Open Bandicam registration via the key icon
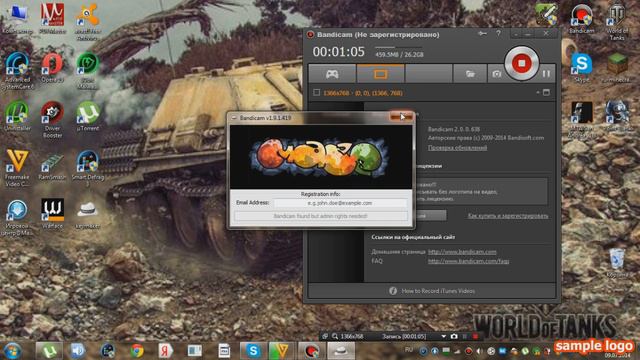Viewport: 640px width, 360px height. [x=482, y=34]
